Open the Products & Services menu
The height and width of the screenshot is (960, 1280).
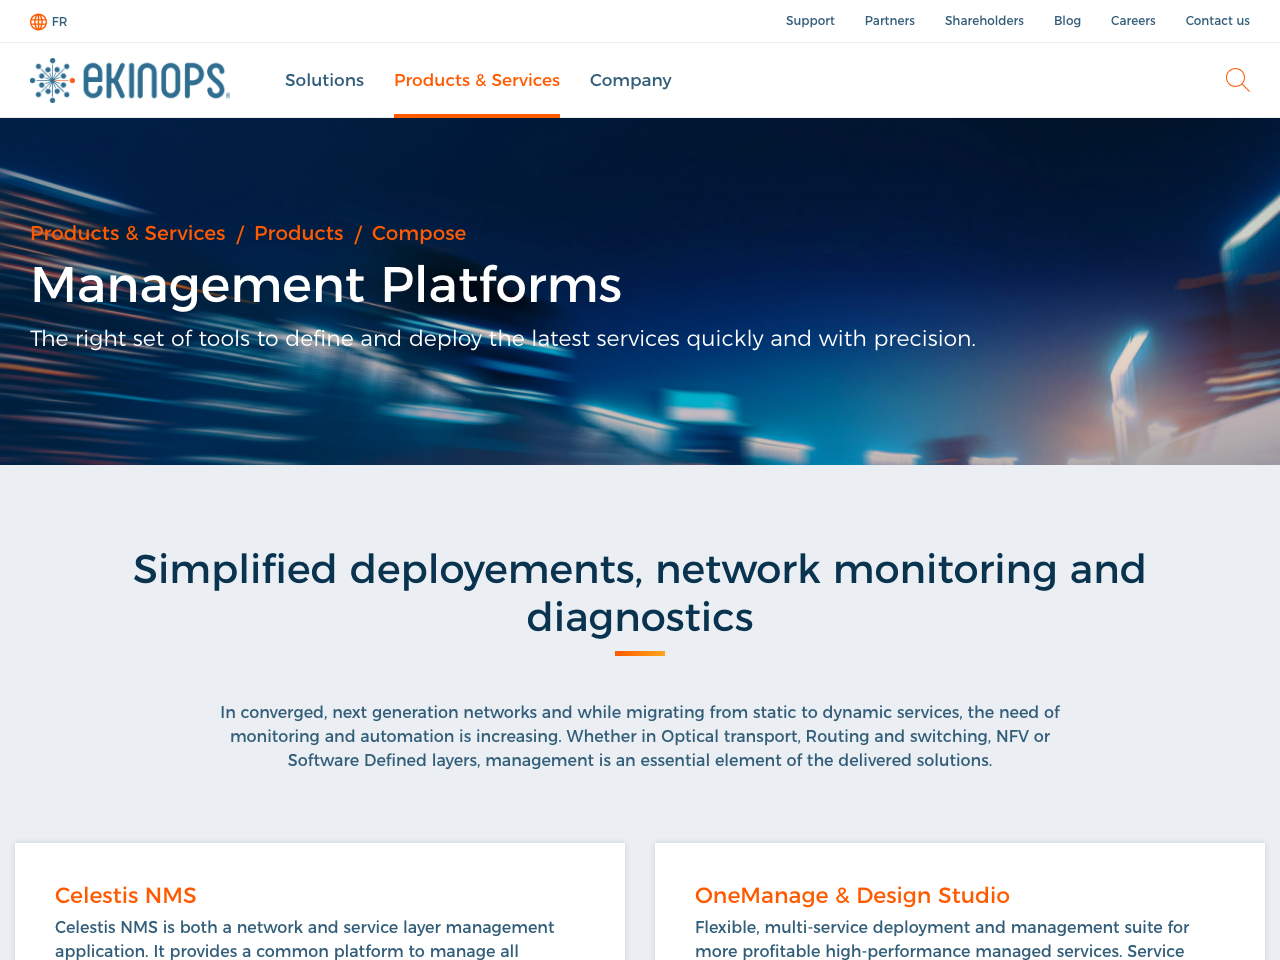tap(477, 78)
